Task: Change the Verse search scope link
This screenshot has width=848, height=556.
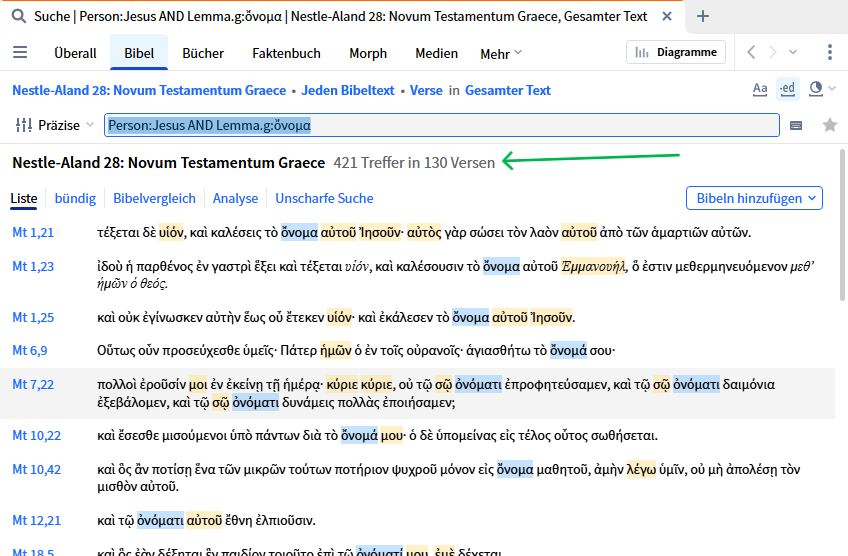Action: click(x=426, y=90)
